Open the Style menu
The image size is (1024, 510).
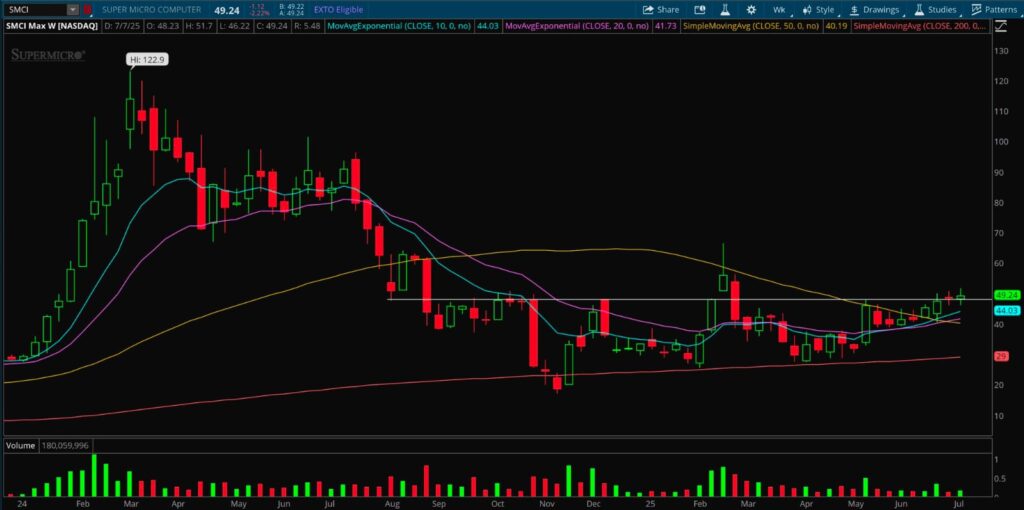tap(818, 10)
